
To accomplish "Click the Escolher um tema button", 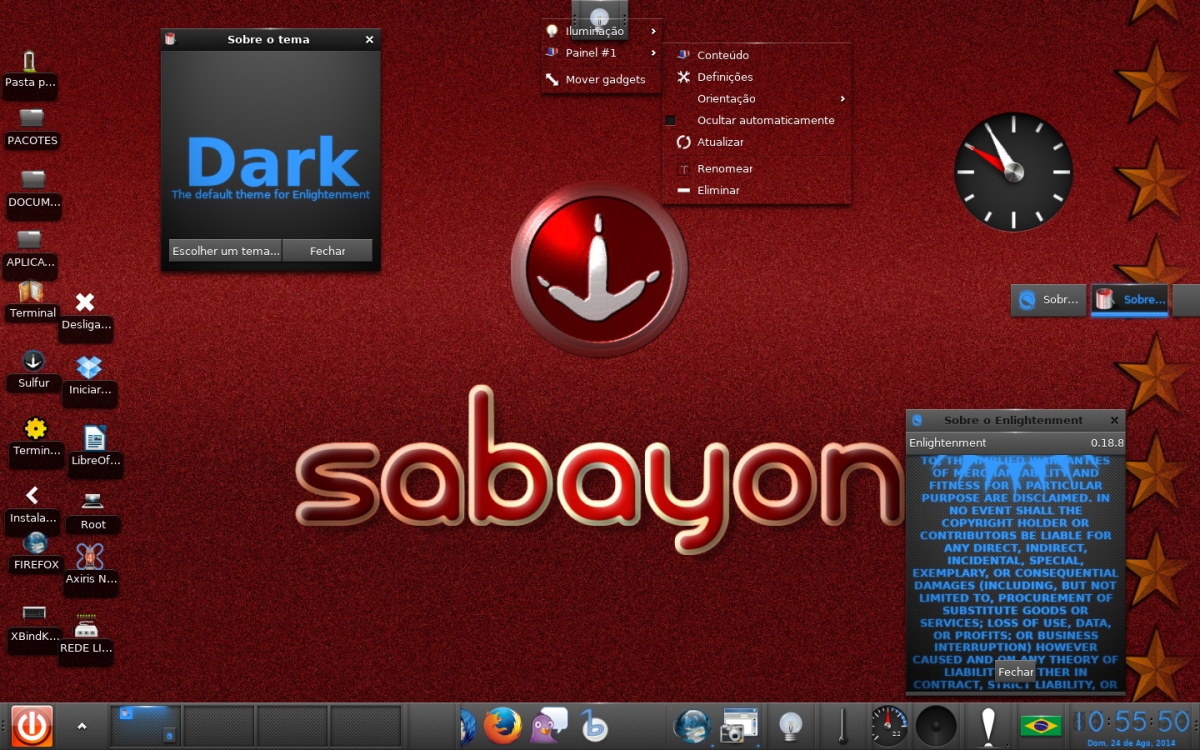I will [226, 251].
